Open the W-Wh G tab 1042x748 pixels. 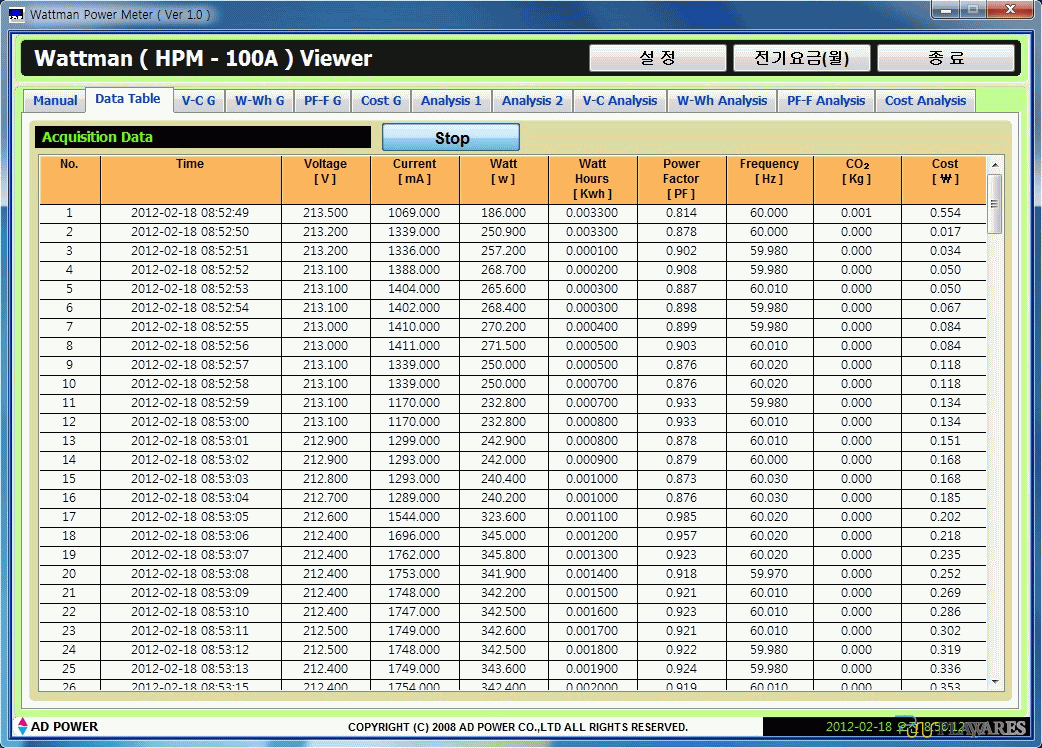[259, 100]
